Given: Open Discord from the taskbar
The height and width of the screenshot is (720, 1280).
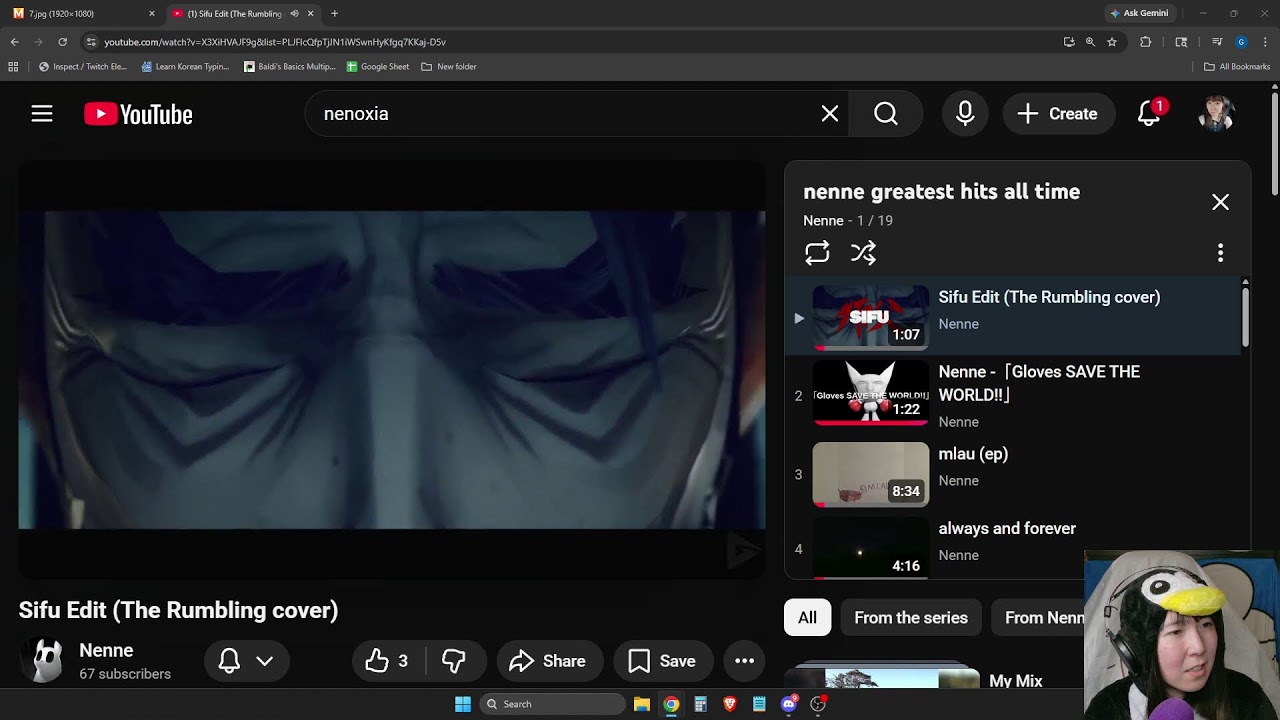Looking at the screenshot, I should point(788,704).
